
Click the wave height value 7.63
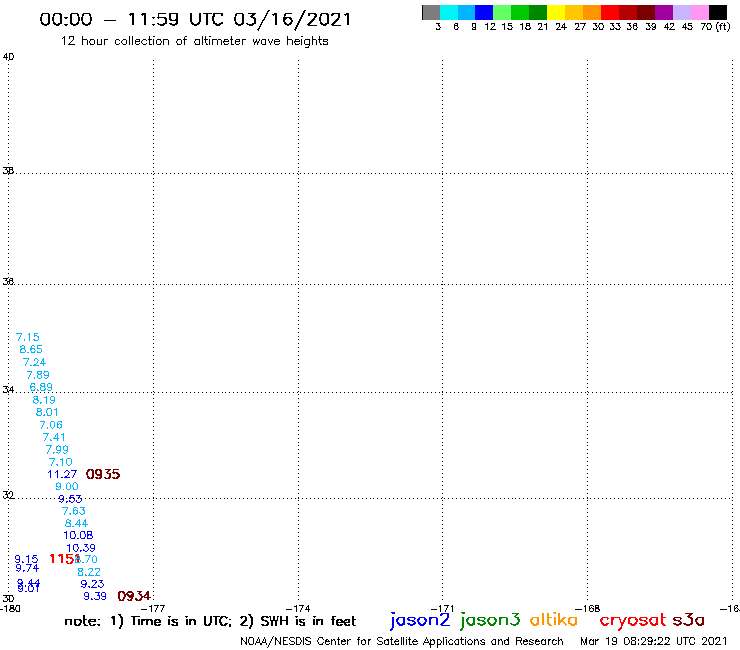pos(74,511)
